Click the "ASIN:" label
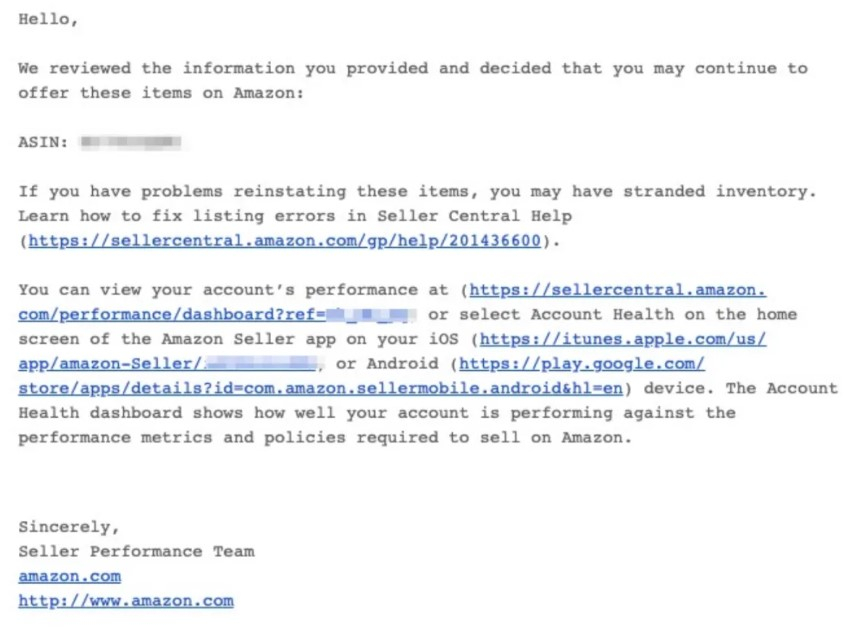Image resolution: width=854 pixels, height=637 pixels. point(43,143)
